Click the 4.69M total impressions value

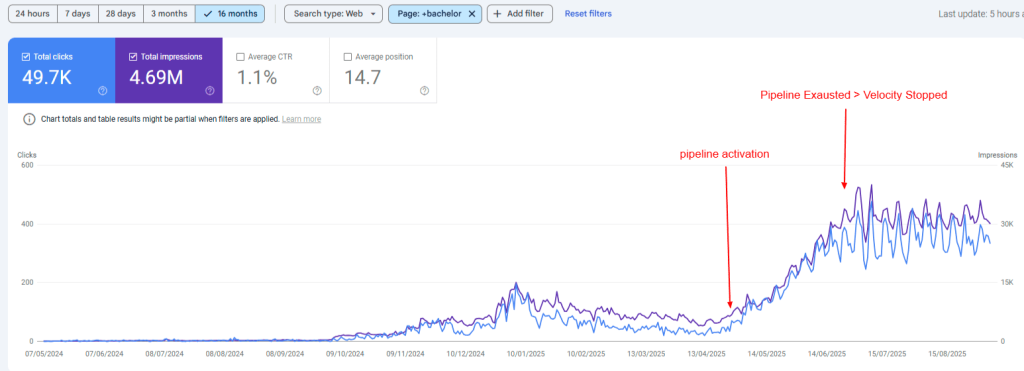pos(157,78)
